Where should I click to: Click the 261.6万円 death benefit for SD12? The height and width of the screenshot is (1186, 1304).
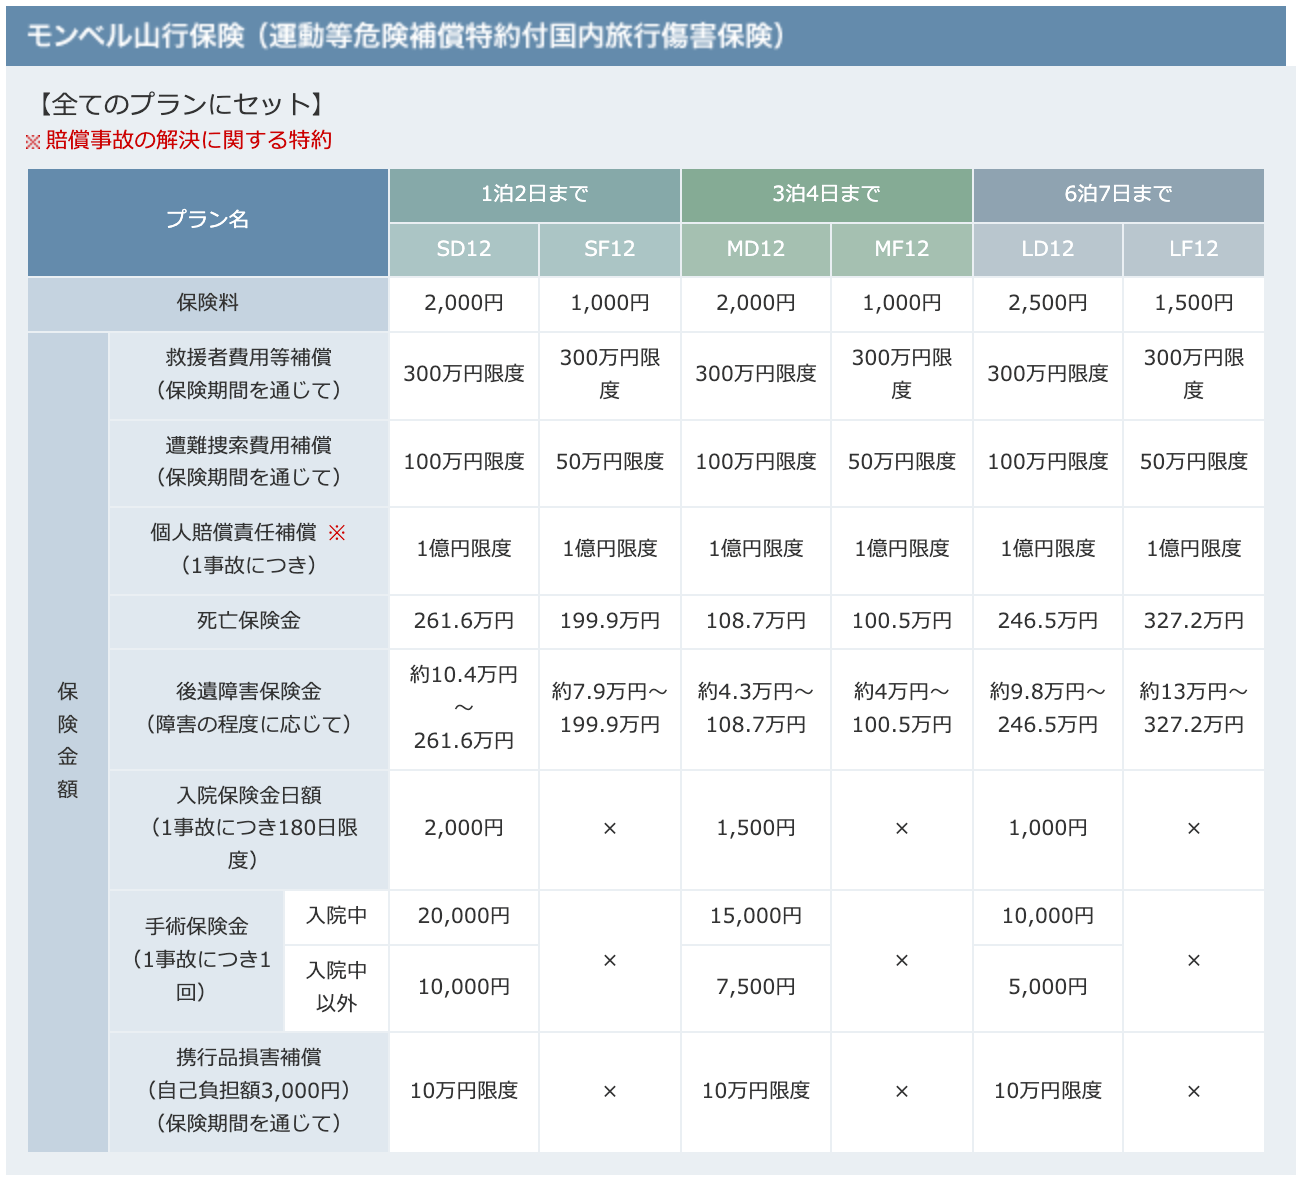point(464,621)
